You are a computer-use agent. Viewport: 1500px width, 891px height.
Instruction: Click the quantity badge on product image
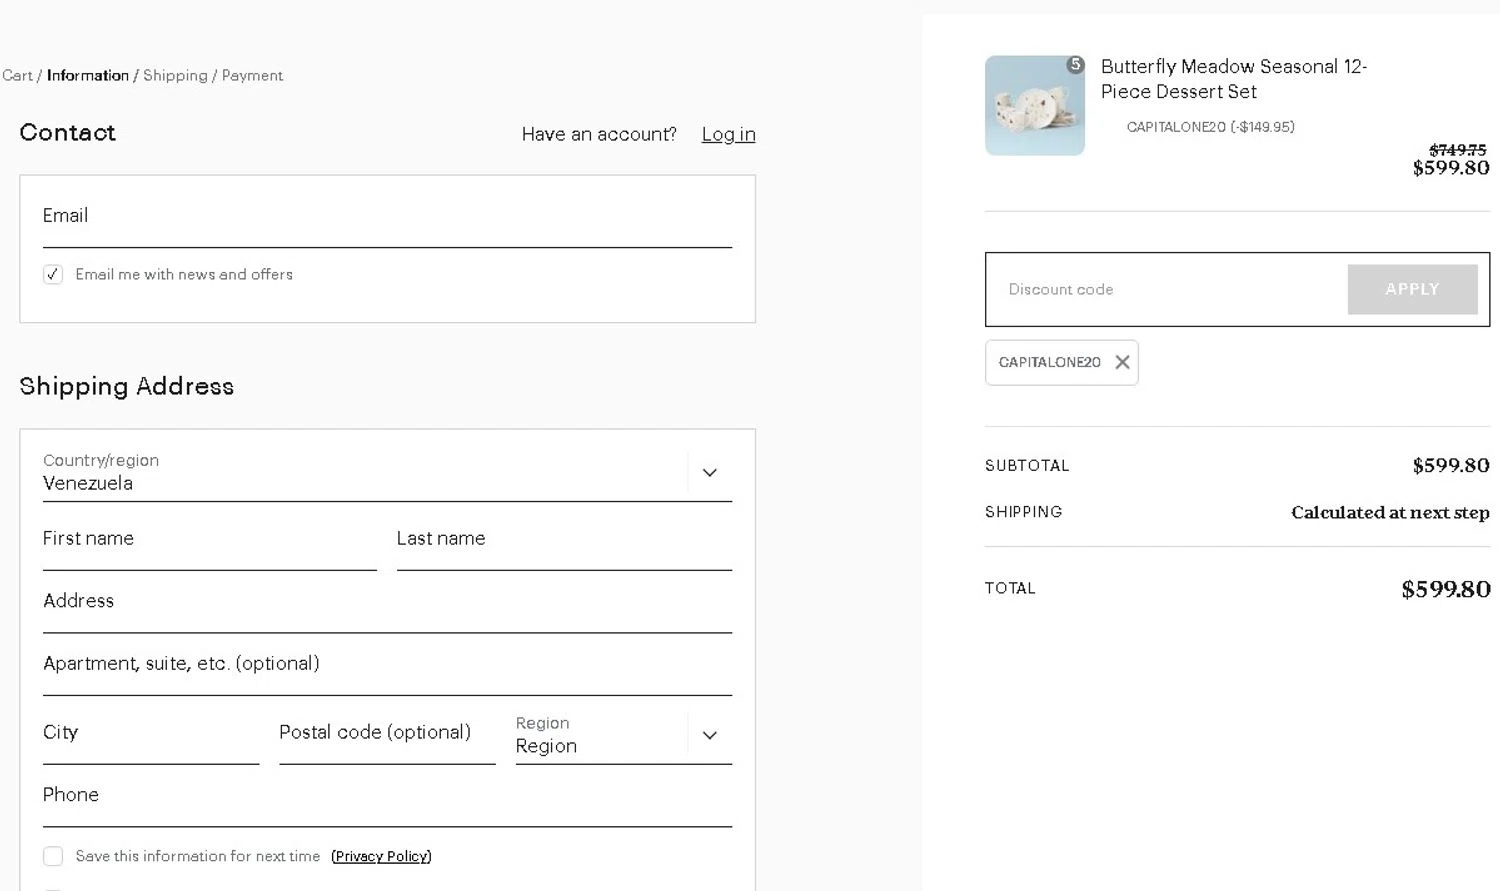(x=1075, y=65)
